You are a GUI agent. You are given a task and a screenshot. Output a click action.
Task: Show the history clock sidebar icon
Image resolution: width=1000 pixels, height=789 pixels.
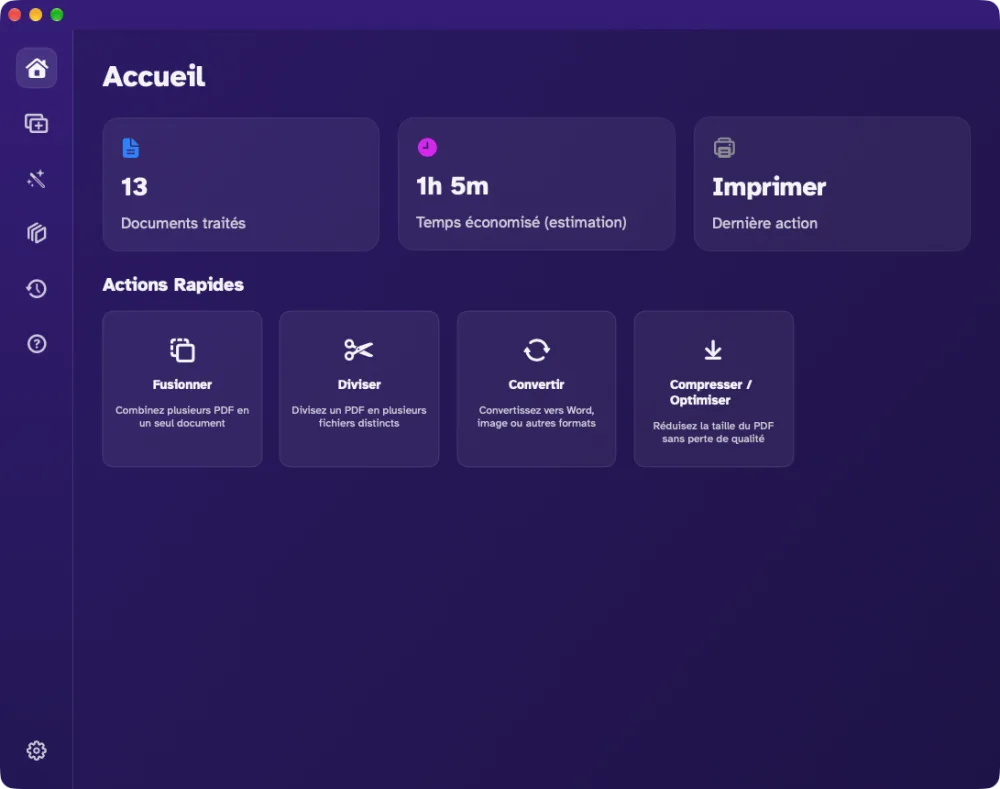[x=36, y=288]
